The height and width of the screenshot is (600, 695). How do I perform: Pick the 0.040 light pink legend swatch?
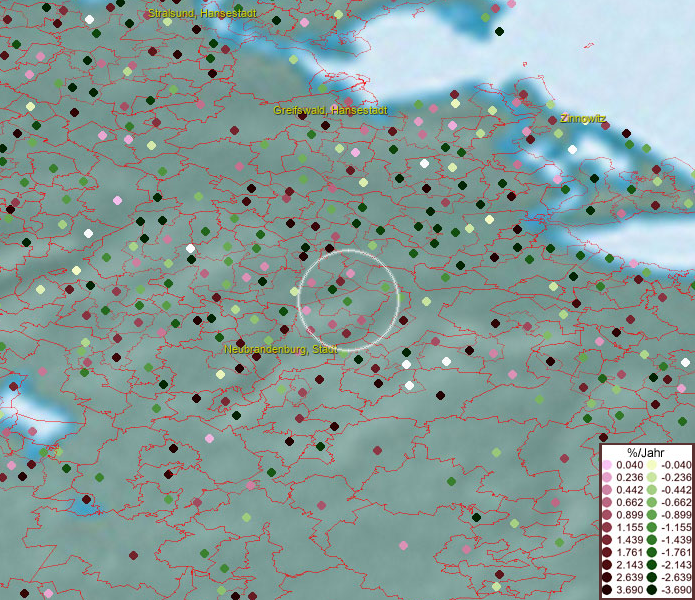(607, 466)
